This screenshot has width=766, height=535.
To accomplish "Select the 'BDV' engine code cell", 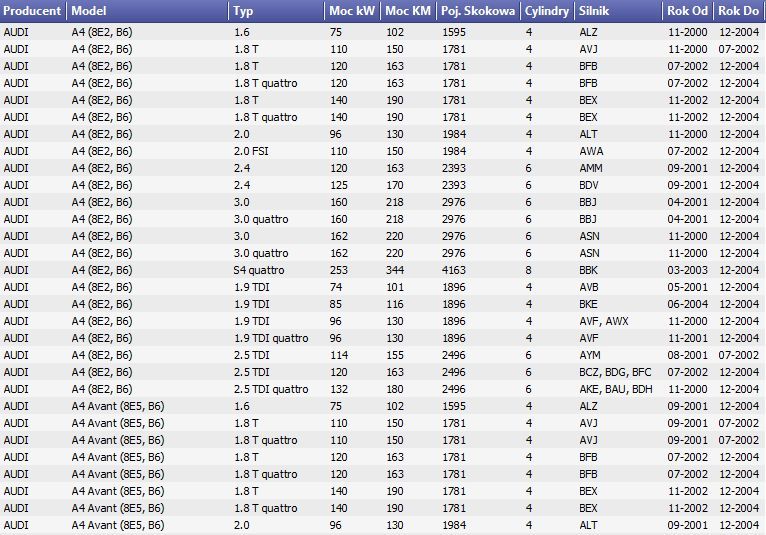I will click(589, 185).
